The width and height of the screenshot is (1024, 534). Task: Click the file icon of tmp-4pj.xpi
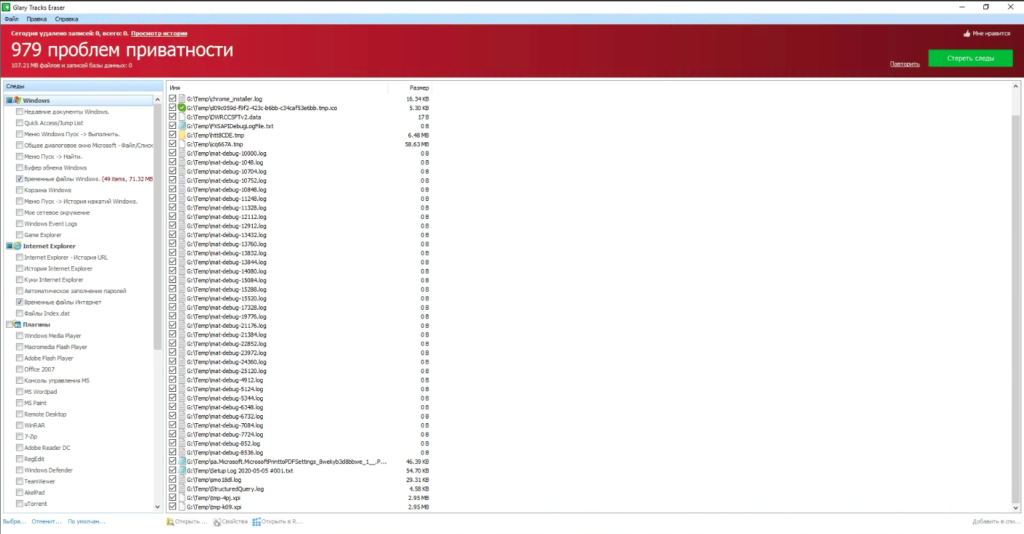click(182, 498)
